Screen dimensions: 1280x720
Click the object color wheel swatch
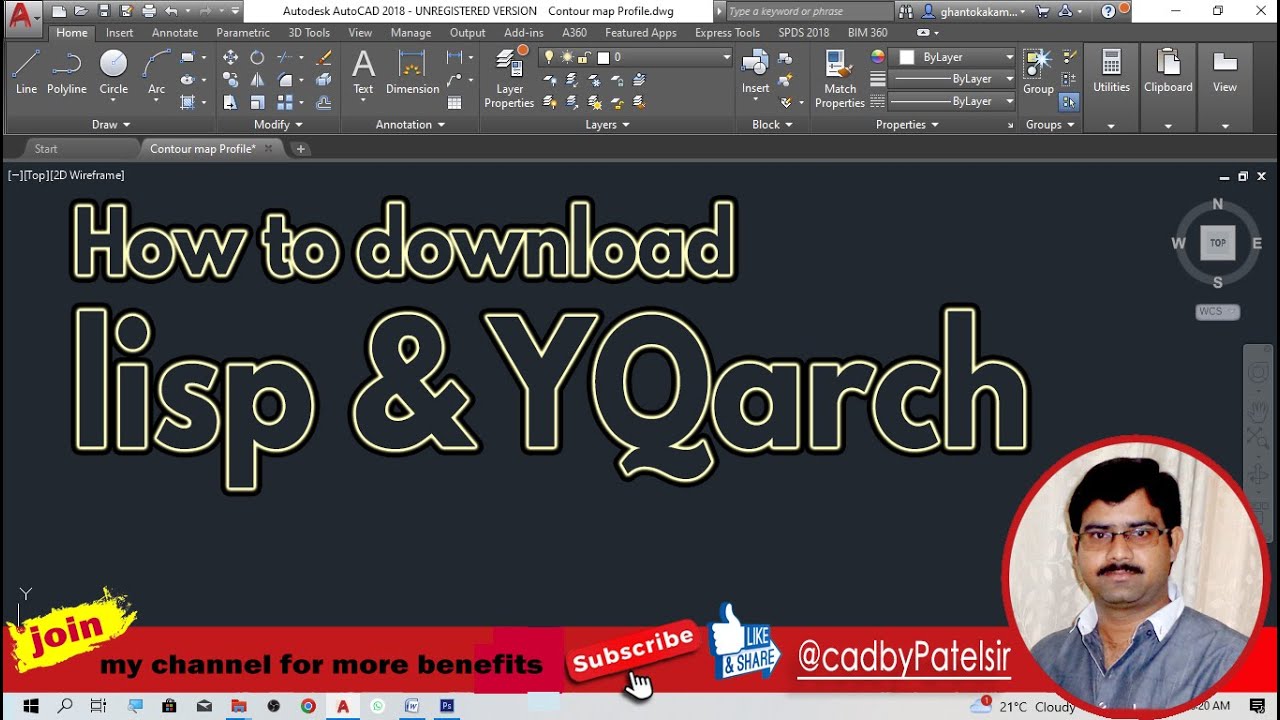click(x=877, y=57)
